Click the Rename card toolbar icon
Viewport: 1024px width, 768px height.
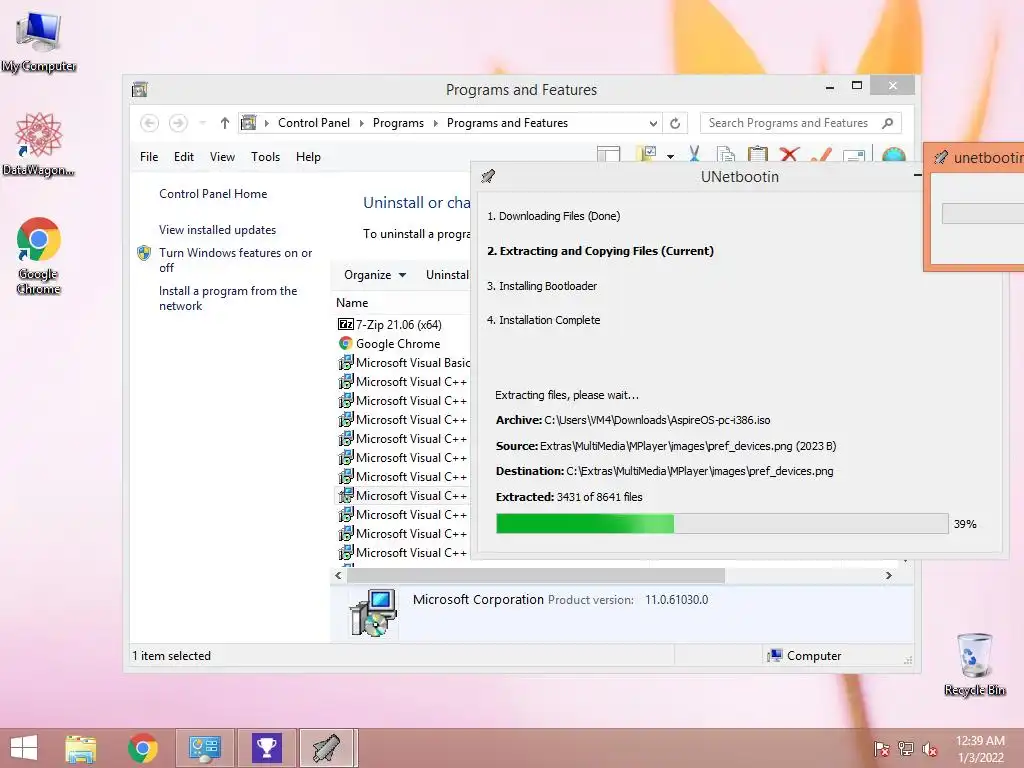[854, 155]
